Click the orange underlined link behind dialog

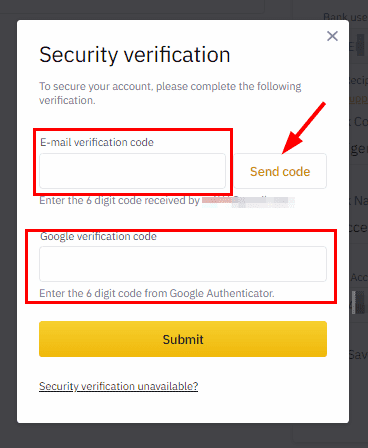click(358, 99)
